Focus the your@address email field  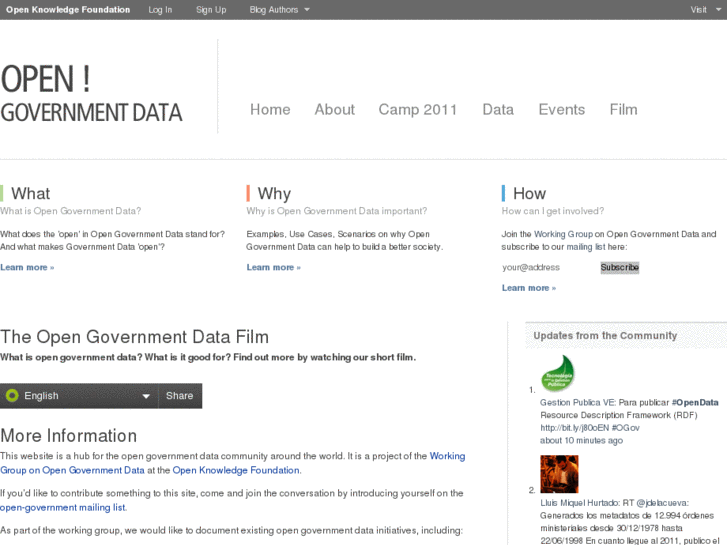pyautogui.click(x=546, y=268)
